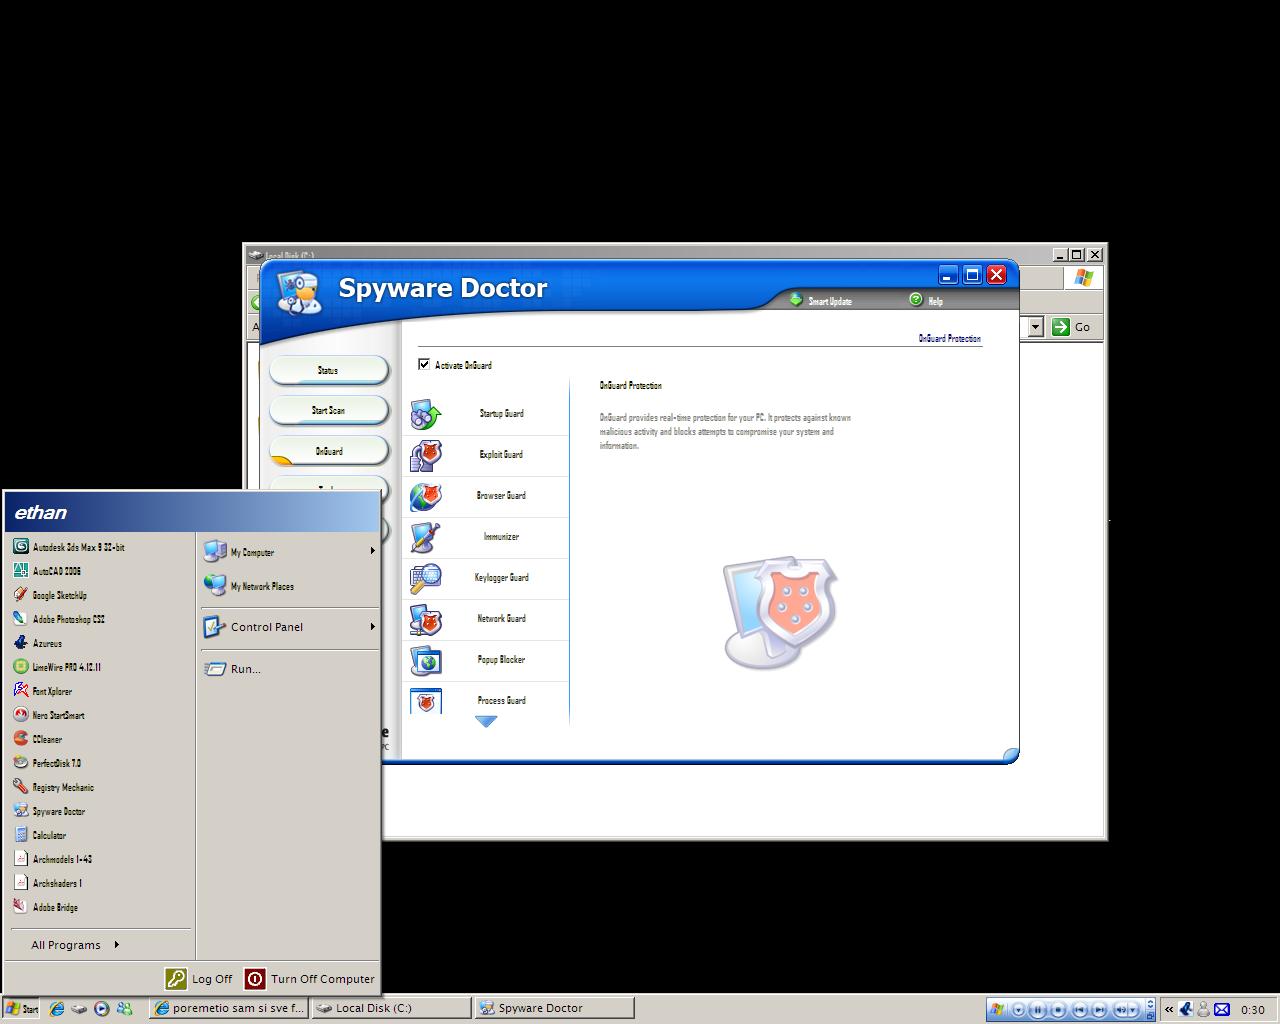
Task: Click the blue down arrow below guard list
Action: (486, 721)
